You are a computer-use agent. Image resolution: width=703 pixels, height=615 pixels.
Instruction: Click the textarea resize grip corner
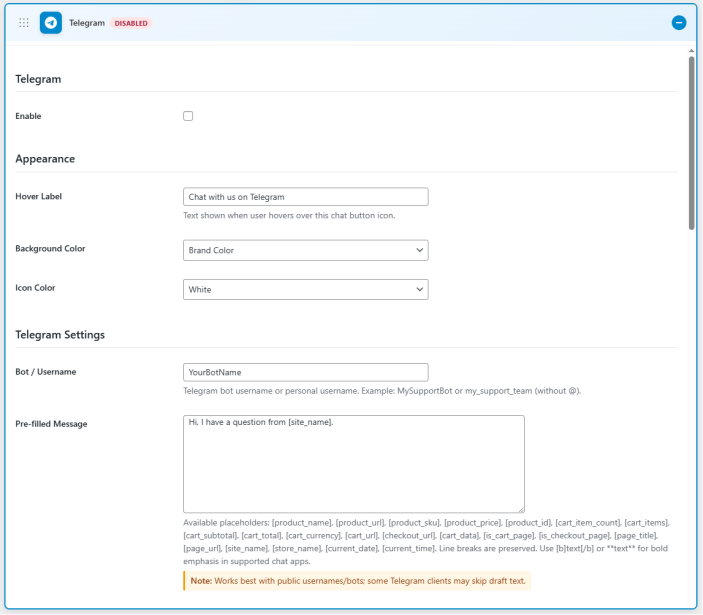(x=521, y=510)
